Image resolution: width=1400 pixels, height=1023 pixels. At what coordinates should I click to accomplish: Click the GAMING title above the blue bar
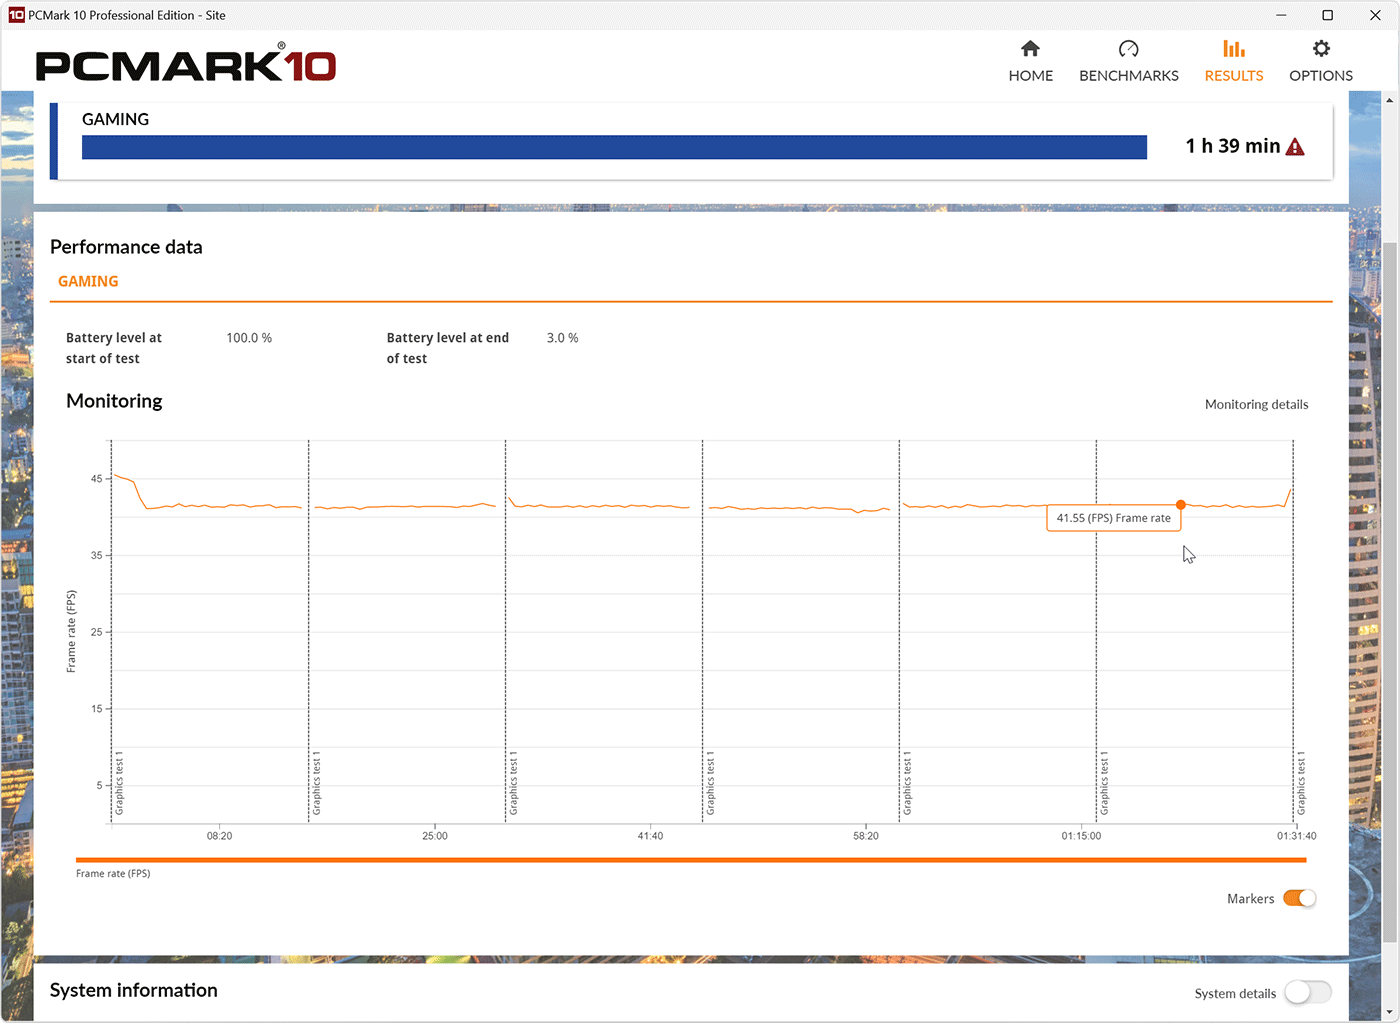115,119
